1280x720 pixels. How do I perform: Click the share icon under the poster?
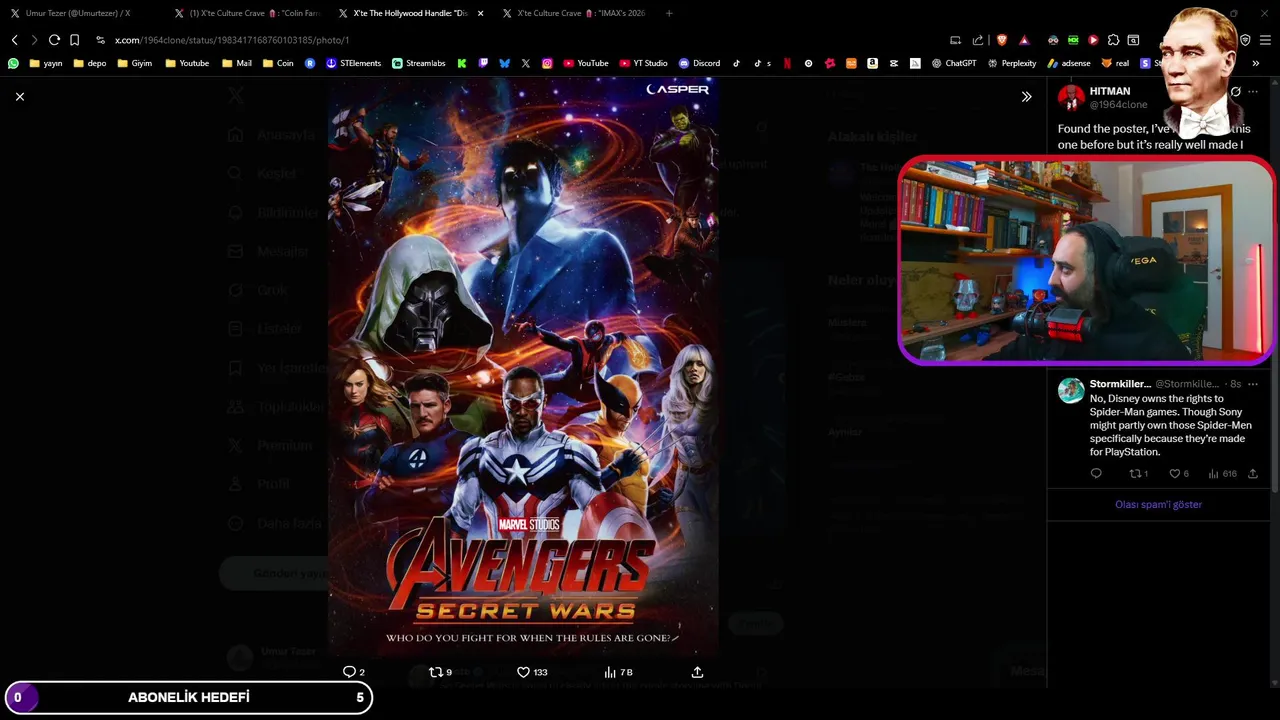(x=697, y=672)
